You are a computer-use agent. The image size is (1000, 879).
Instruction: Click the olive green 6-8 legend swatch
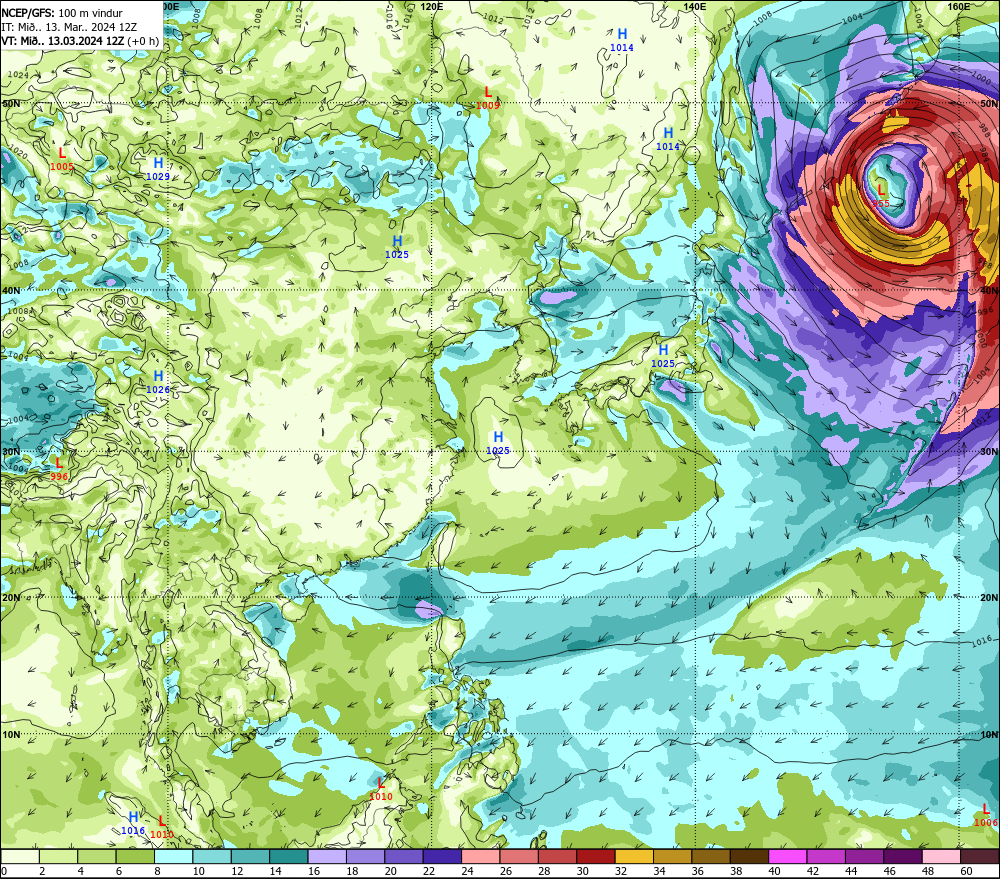[135, 856]
